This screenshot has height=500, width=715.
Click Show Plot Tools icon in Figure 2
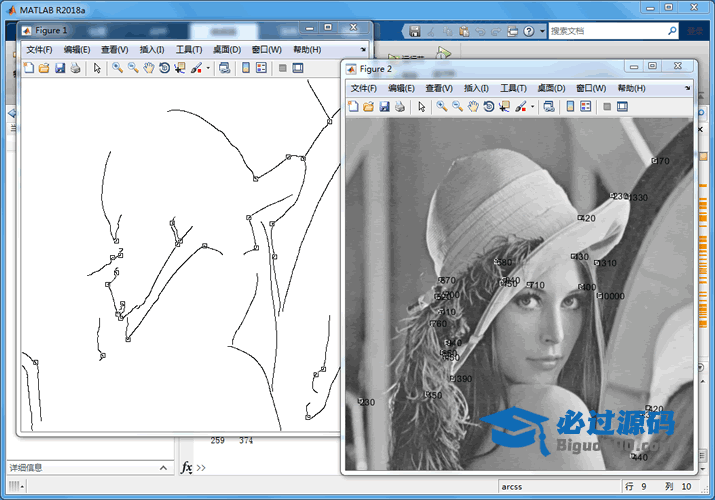tap(622, 107)
